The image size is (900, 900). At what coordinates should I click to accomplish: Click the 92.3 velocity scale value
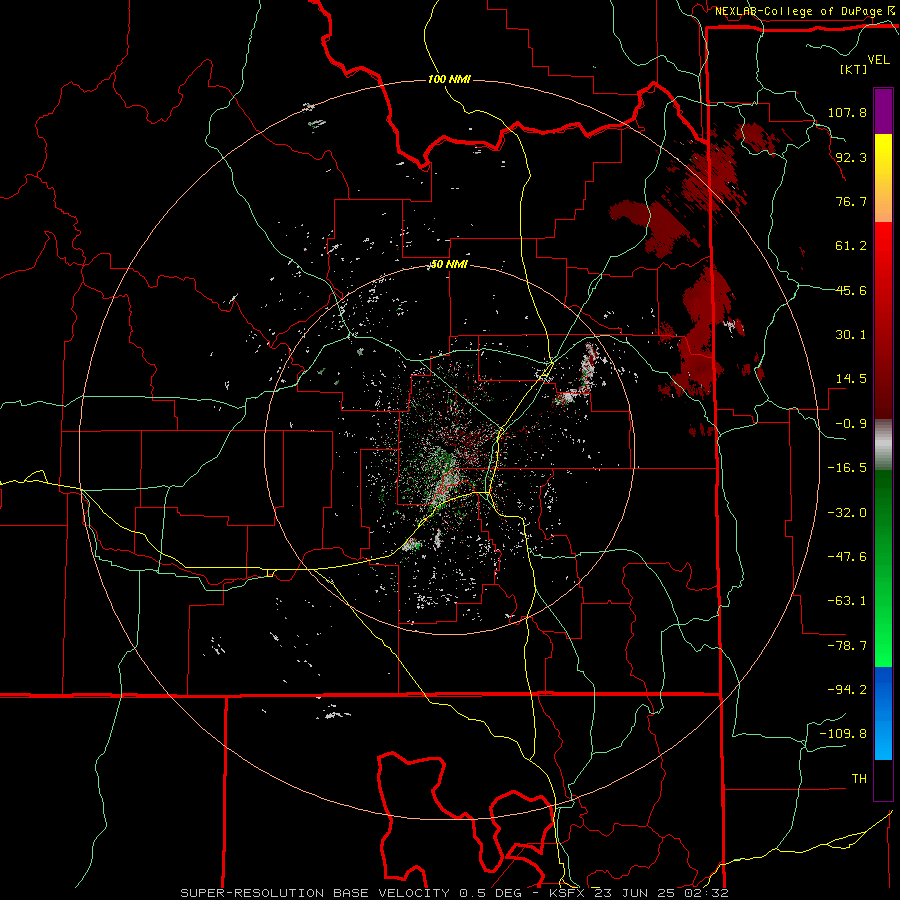(851, 157)
